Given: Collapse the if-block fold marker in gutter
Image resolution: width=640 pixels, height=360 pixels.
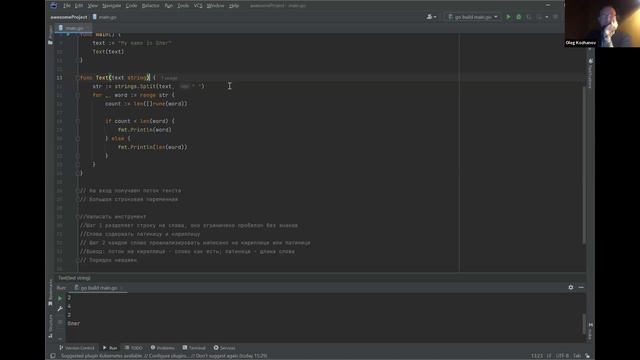Looking at the screenshot, I should 77,121.
